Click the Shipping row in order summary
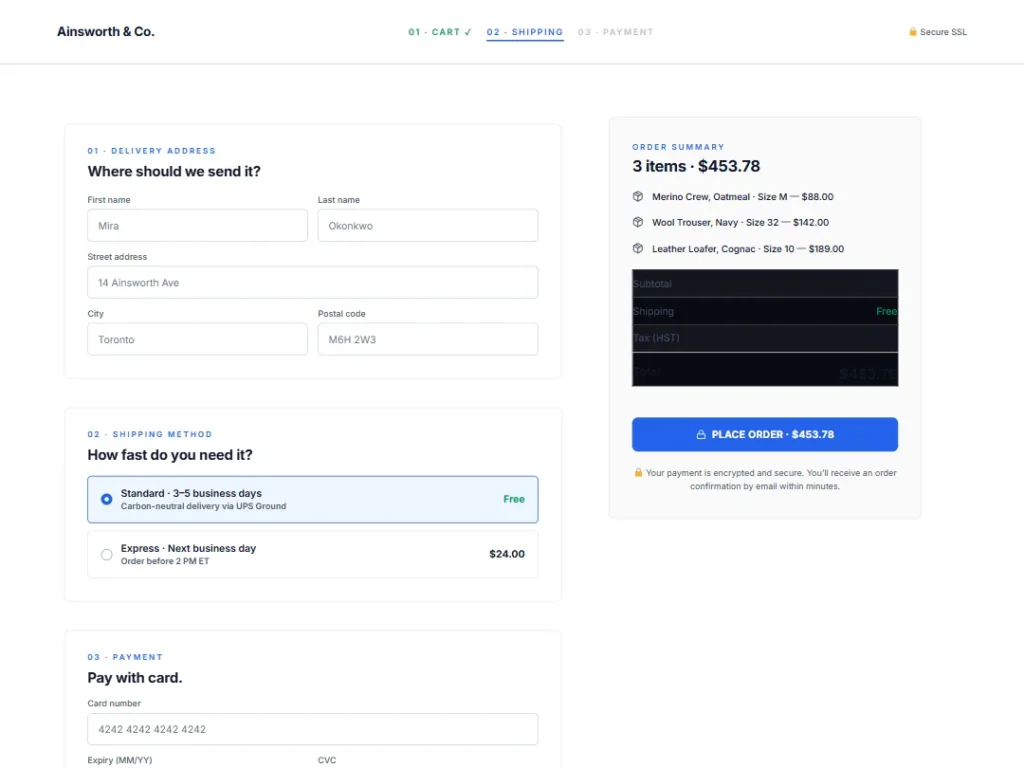 click(x=765, y=312)
